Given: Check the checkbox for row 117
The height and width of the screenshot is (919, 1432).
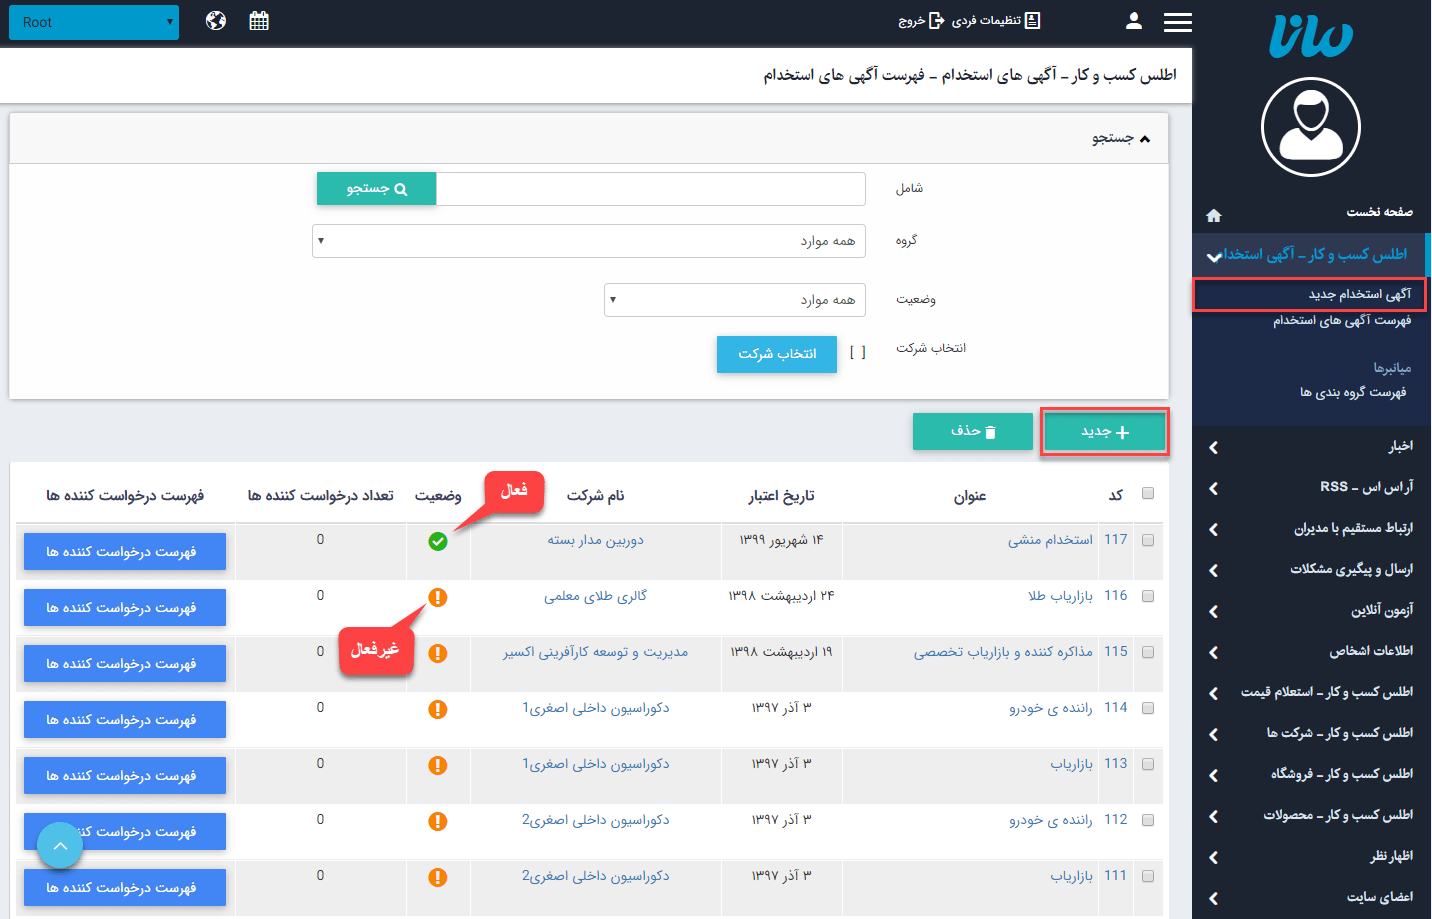Looking at the screenshot, I should point(1148,539).
